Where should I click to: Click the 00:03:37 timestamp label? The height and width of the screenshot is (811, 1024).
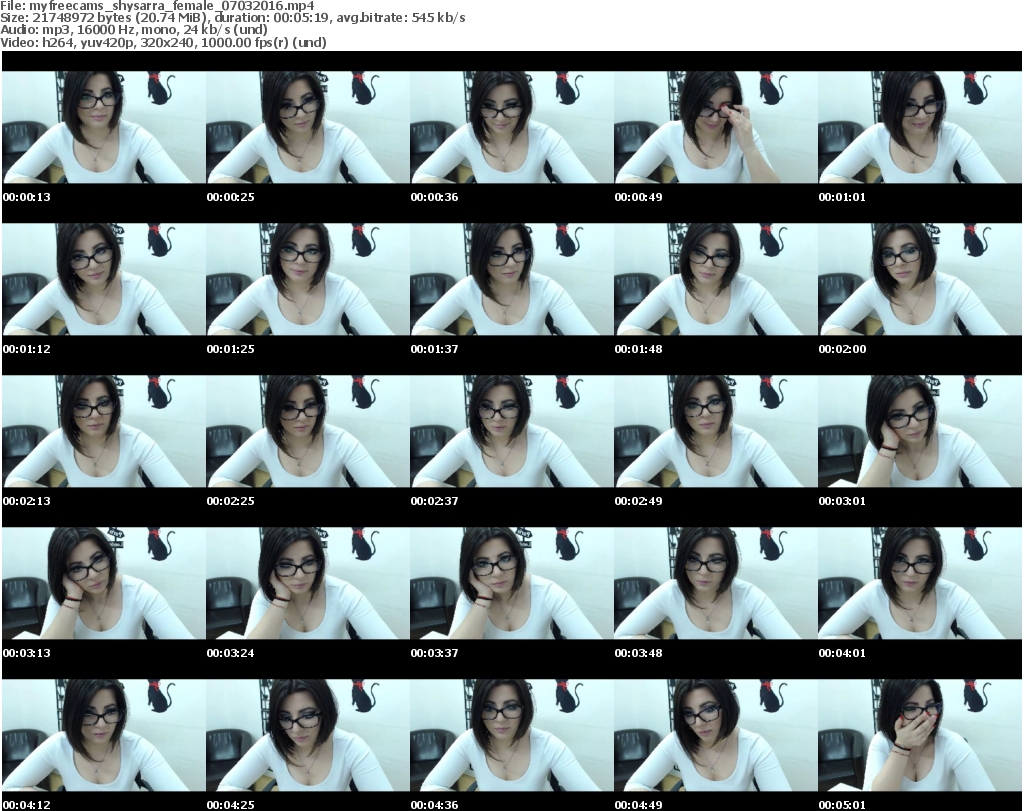(x=434, y=653)
